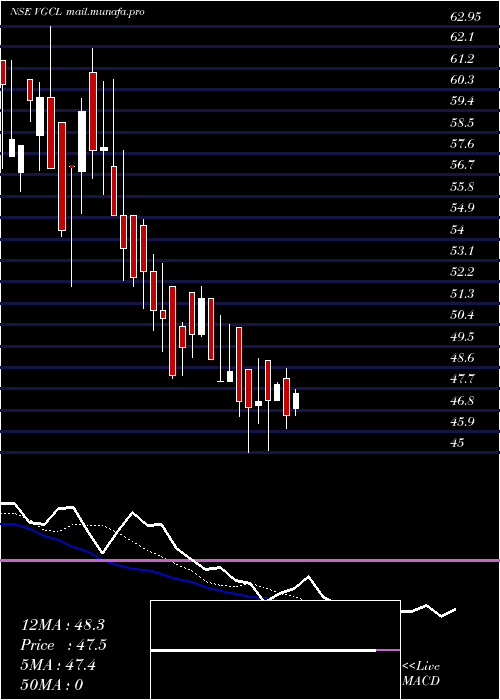This screenshot has height=700, width=500.
Task: Click the 46.8 price axis label
Action: coord(462,401)
